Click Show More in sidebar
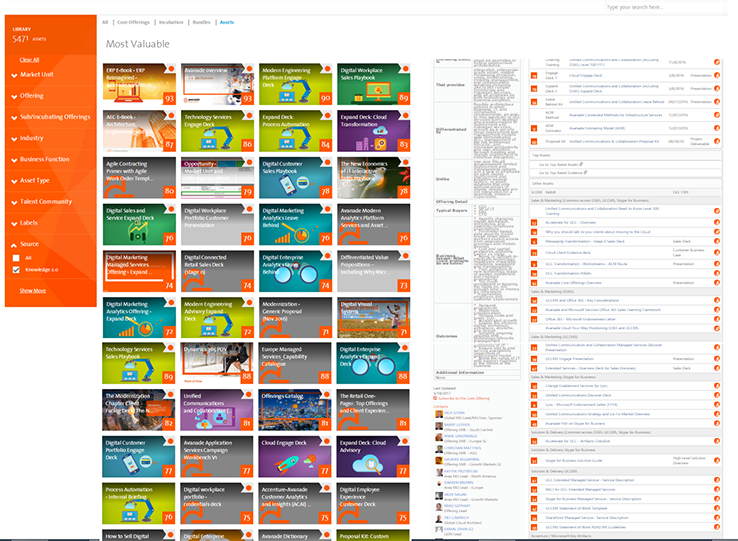This screenshot has height=541, width=738. (x=32, y=290)
